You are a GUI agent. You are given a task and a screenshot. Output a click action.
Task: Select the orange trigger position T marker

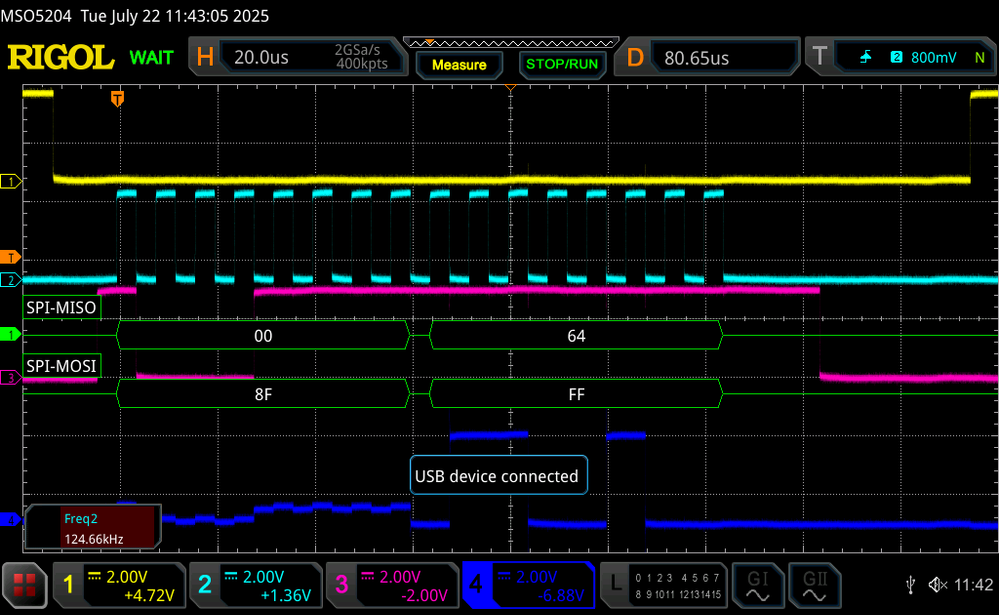tap(117, 98)
